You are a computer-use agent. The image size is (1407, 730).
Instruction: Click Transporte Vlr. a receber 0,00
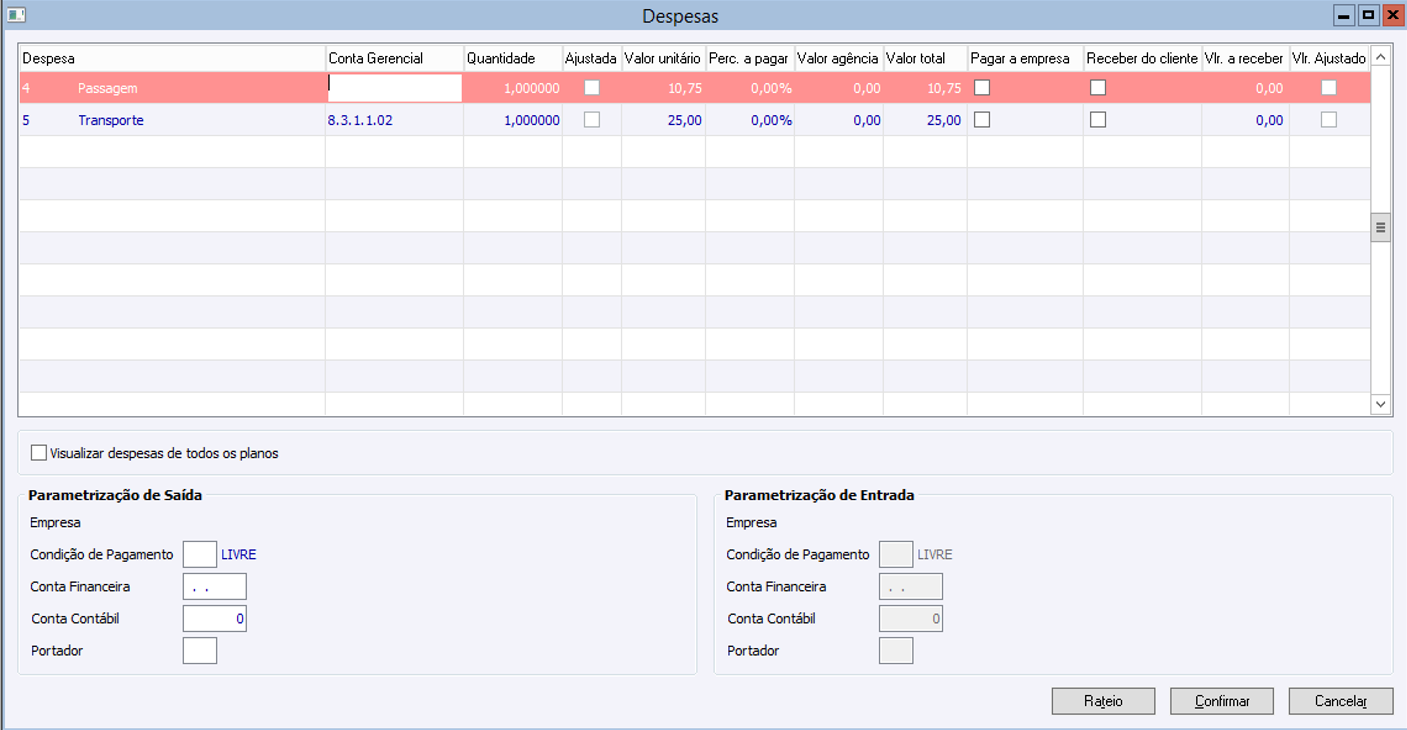[x=1270, y=120]
